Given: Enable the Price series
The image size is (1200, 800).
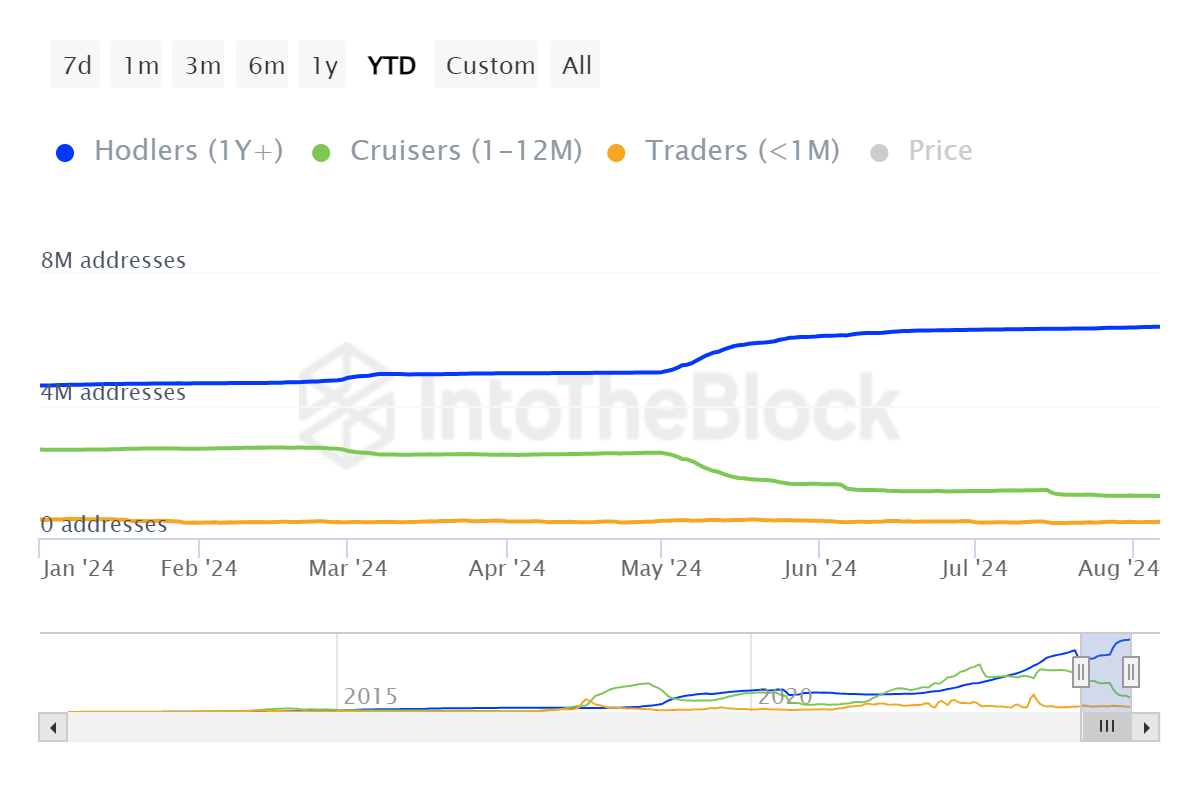Looking at the screenshot, I should point(940,151).
